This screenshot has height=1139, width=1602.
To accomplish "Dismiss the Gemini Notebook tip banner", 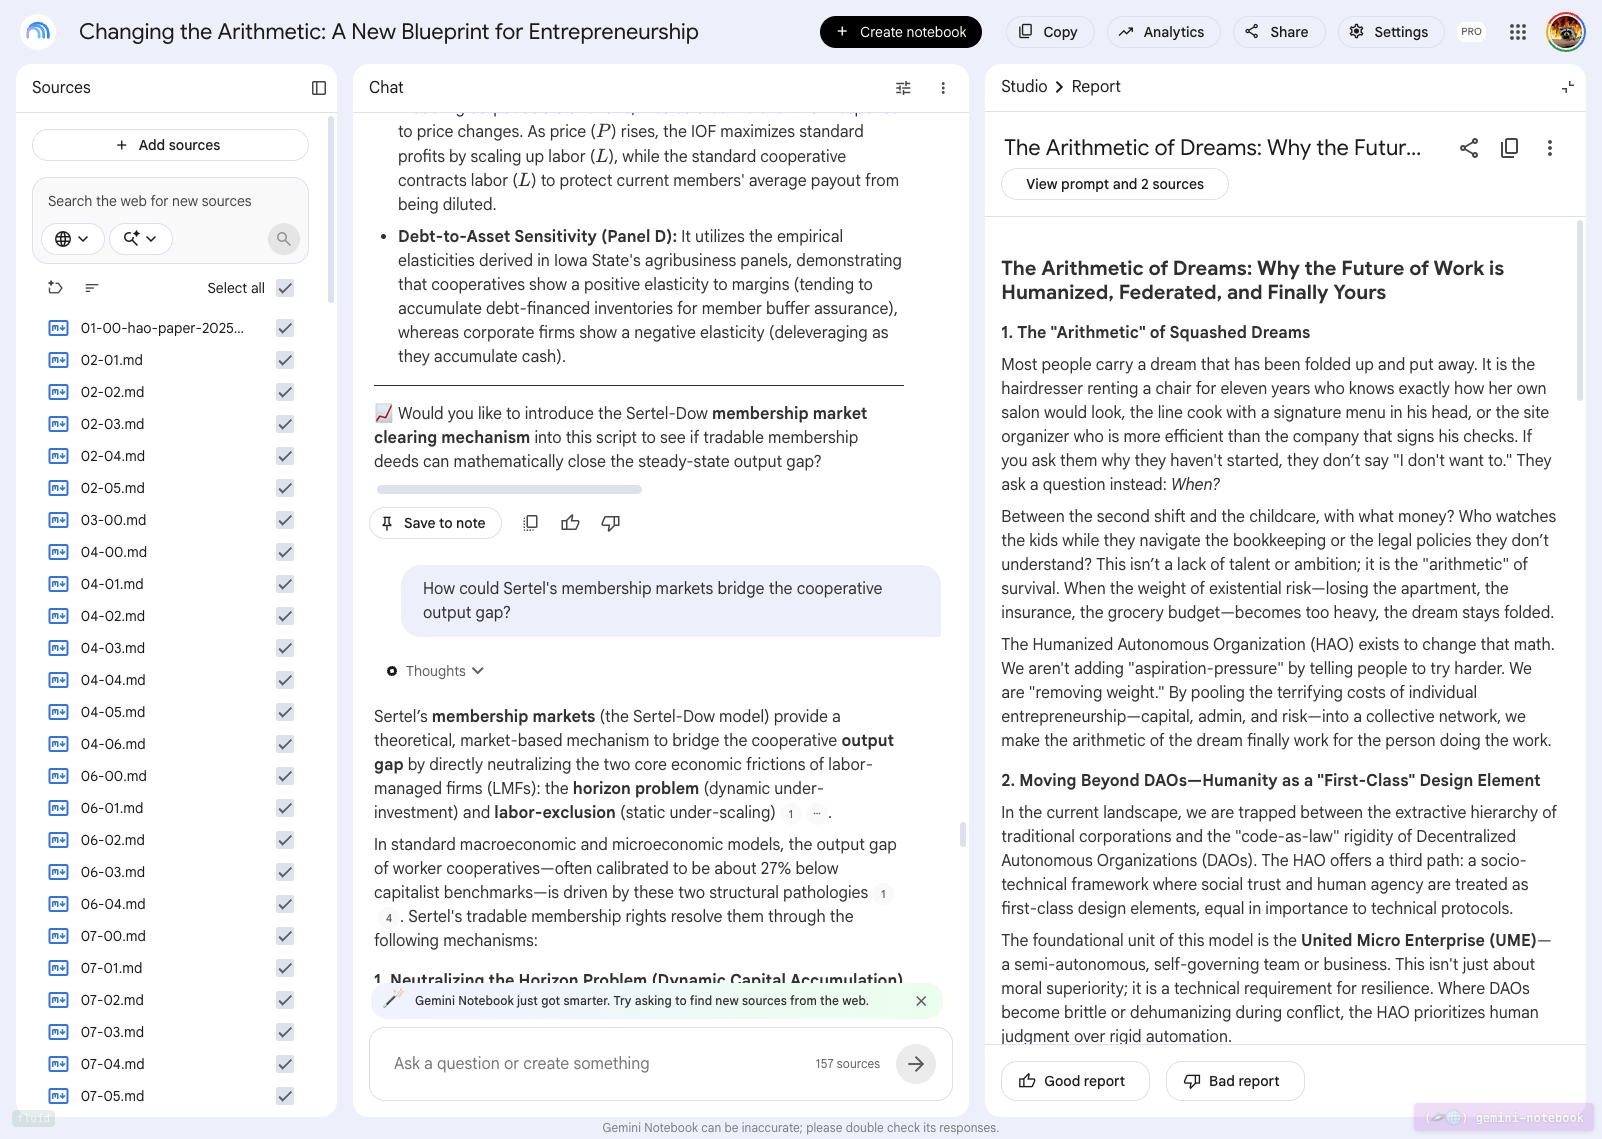I will click(x=921, y=1001).
